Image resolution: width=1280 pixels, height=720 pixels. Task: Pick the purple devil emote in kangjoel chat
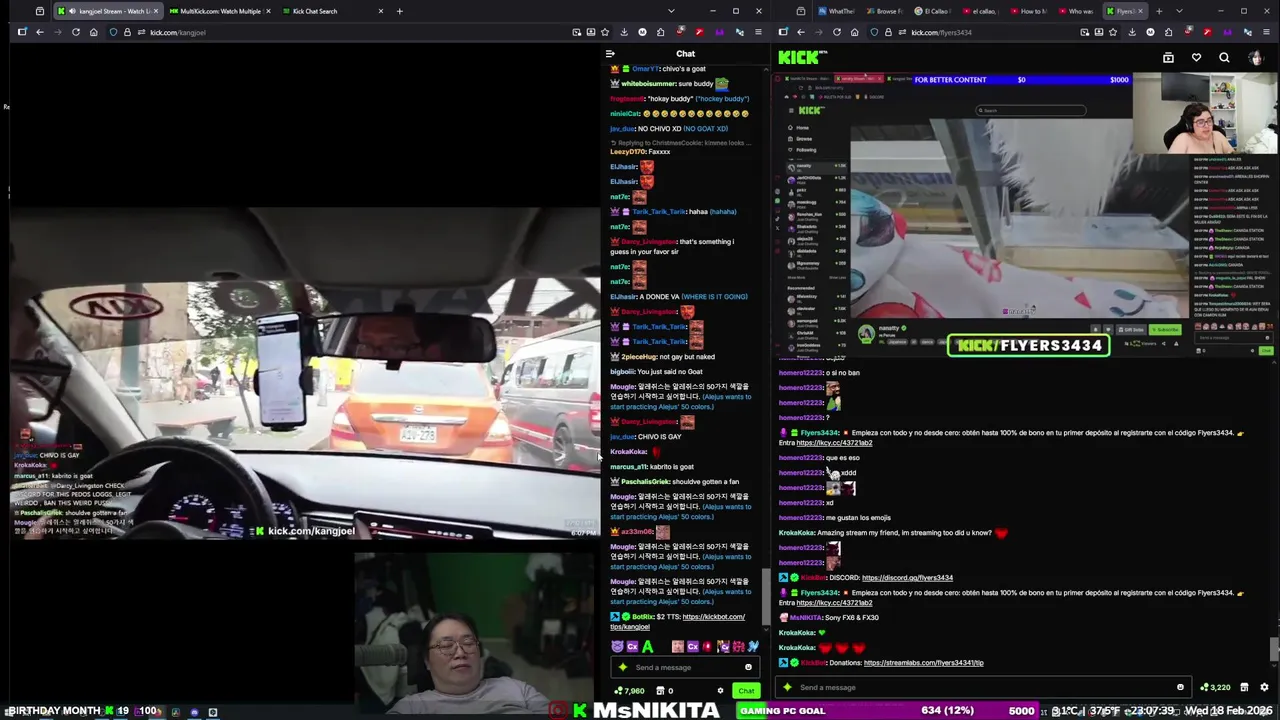617,647
